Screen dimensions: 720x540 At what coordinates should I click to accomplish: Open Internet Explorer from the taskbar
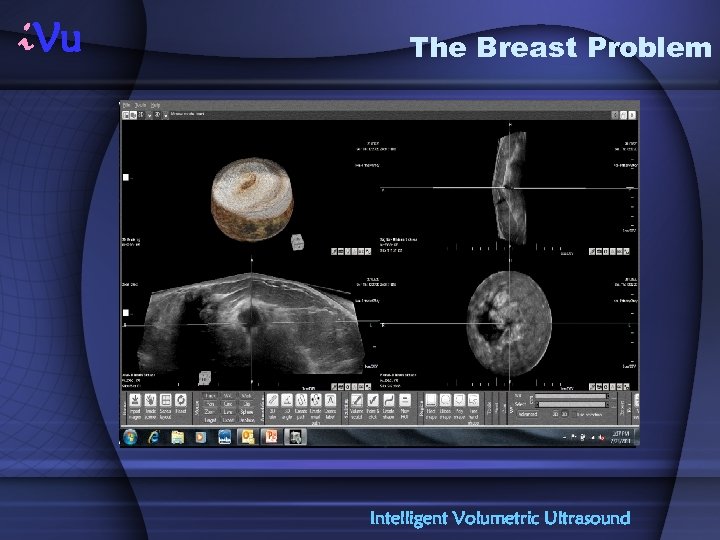coord(153,437)
